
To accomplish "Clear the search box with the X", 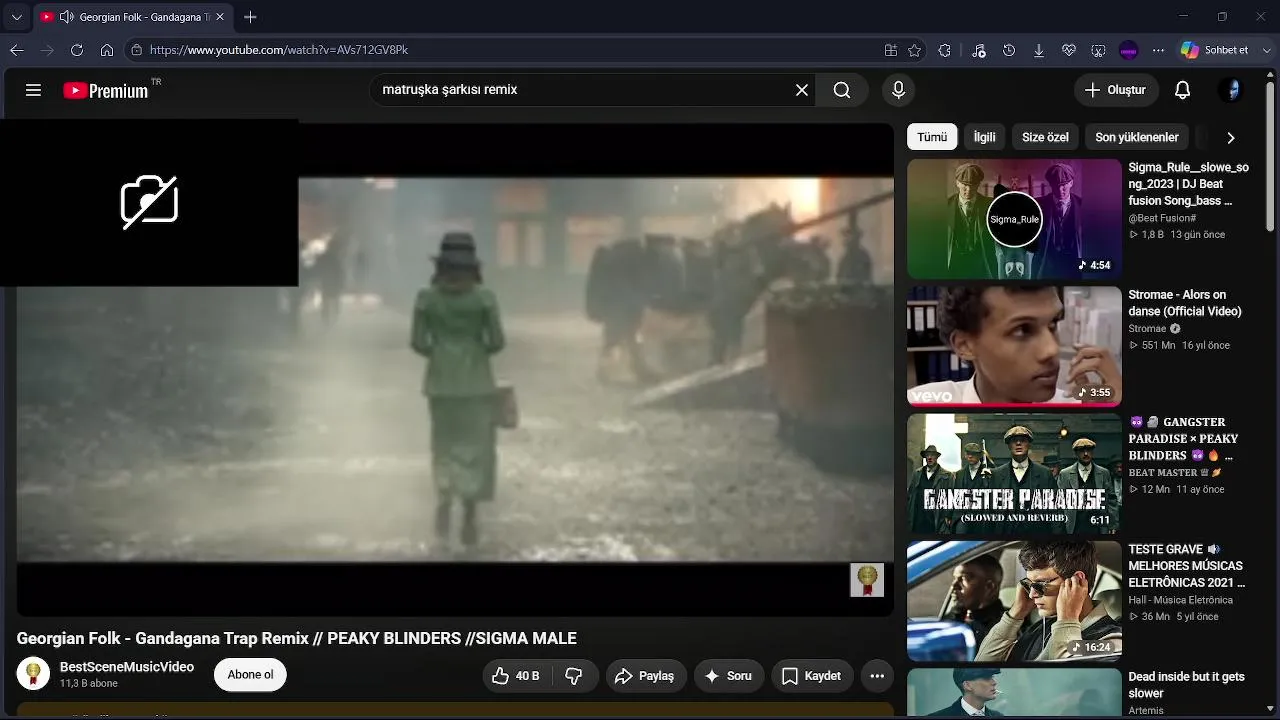I will (802, 90).
